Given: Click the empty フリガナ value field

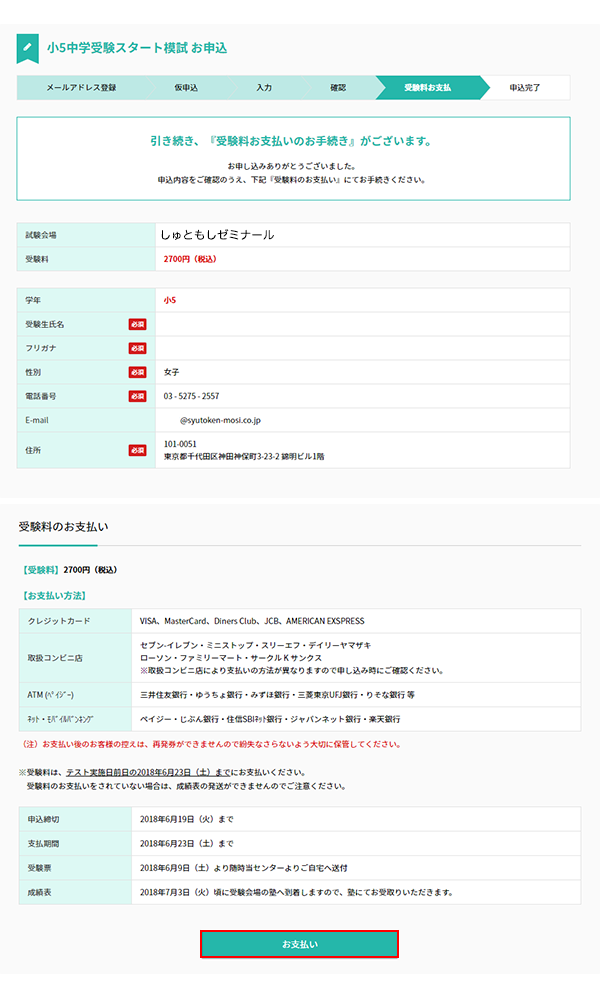Looking at the screenshot, I should (362, 348).
